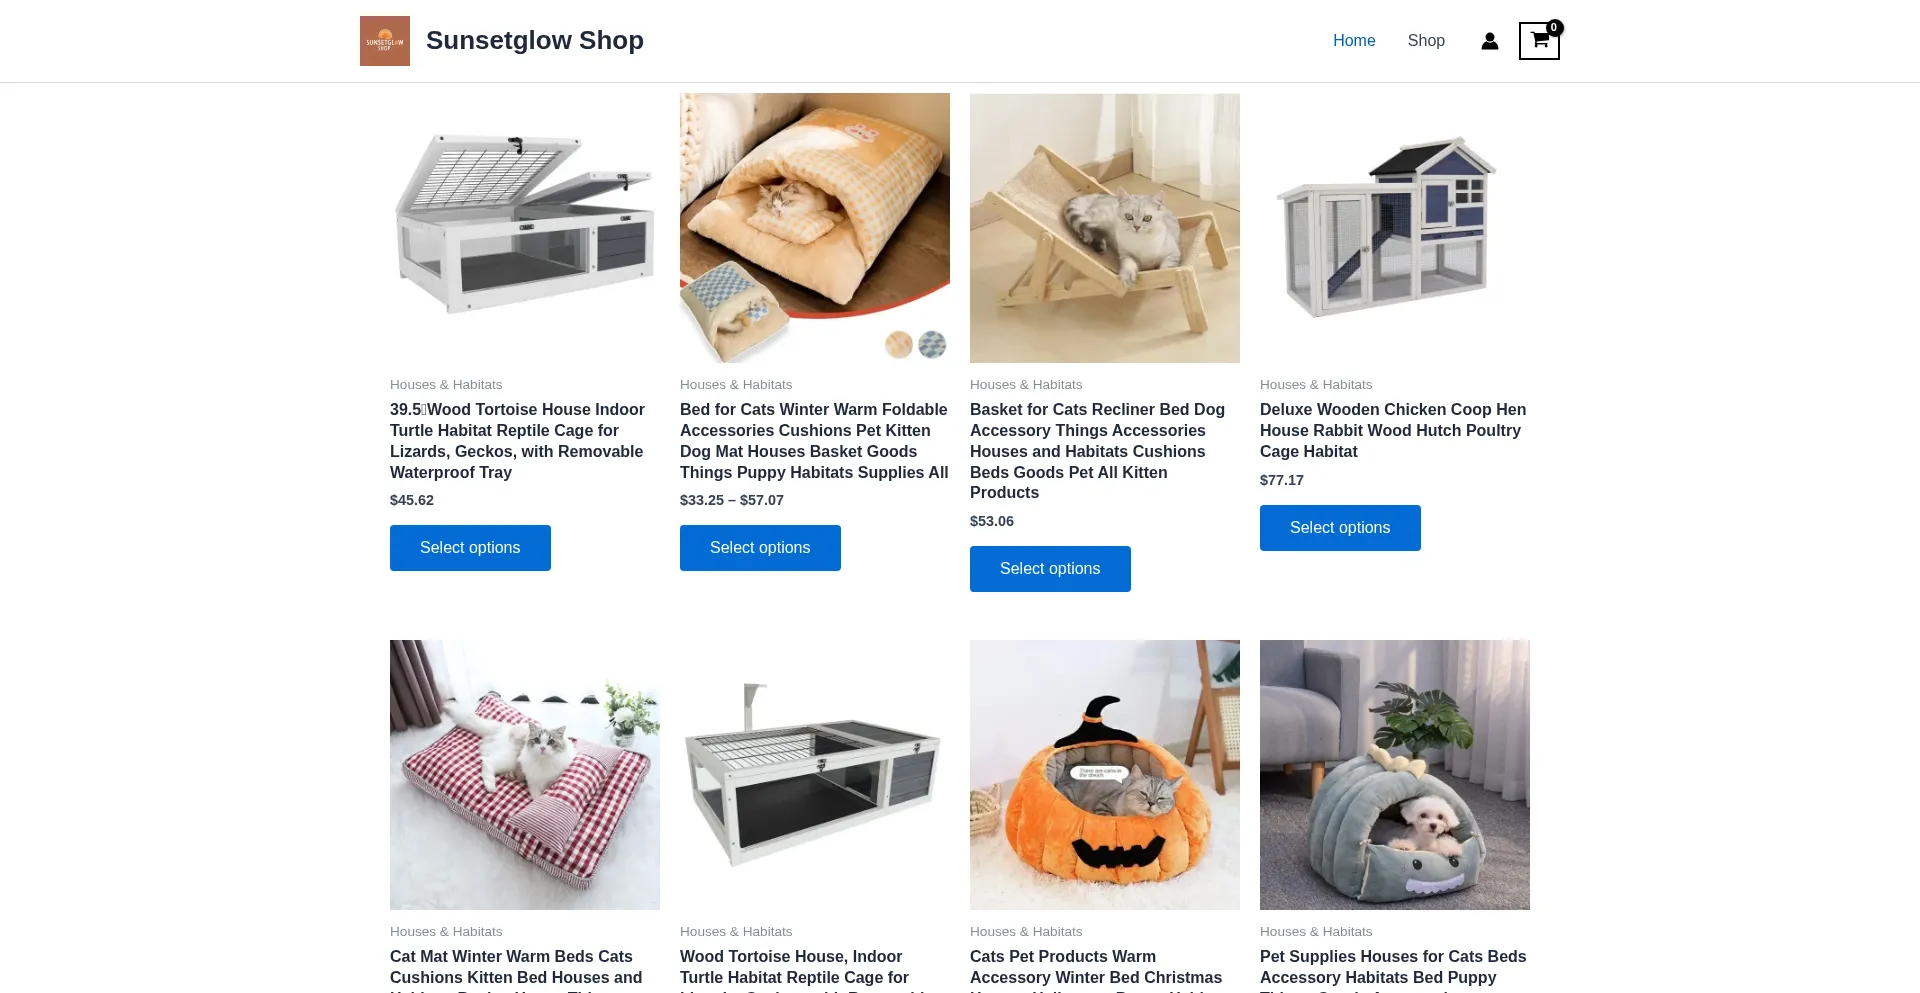
Task: Open the Pet Supplies Houses for Cats title
Action: coord(1393,968)
